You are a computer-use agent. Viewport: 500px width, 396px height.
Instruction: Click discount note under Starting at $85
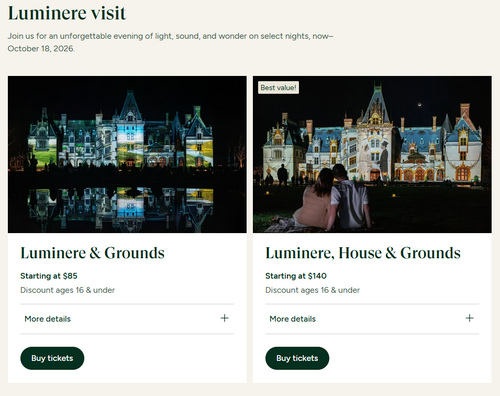pos(67,290)
